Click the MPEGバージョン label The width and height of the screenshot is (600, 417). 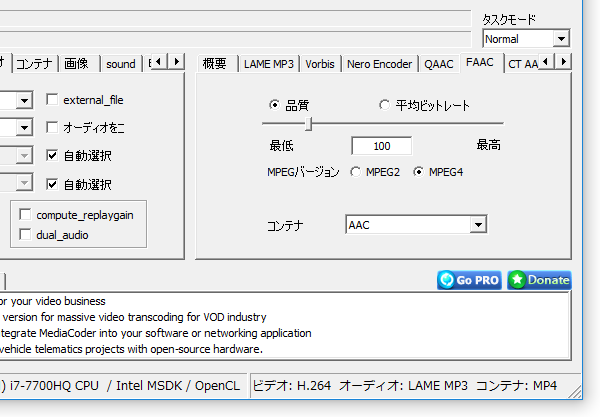303,172
